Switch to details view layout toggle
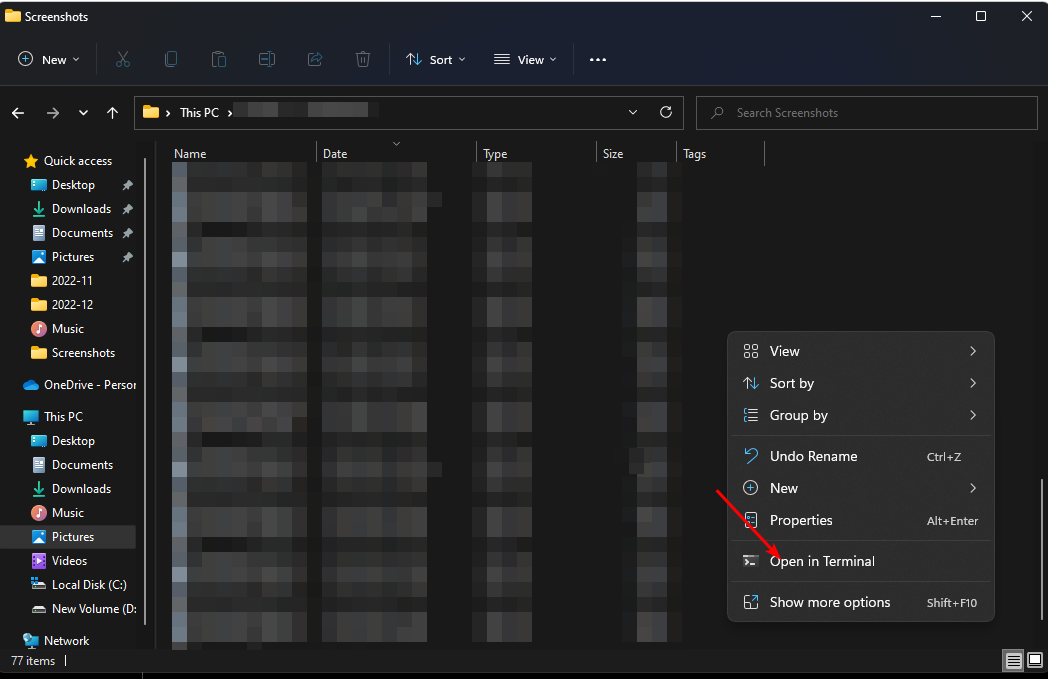 pyautogui.click(x=1013, y=661)
